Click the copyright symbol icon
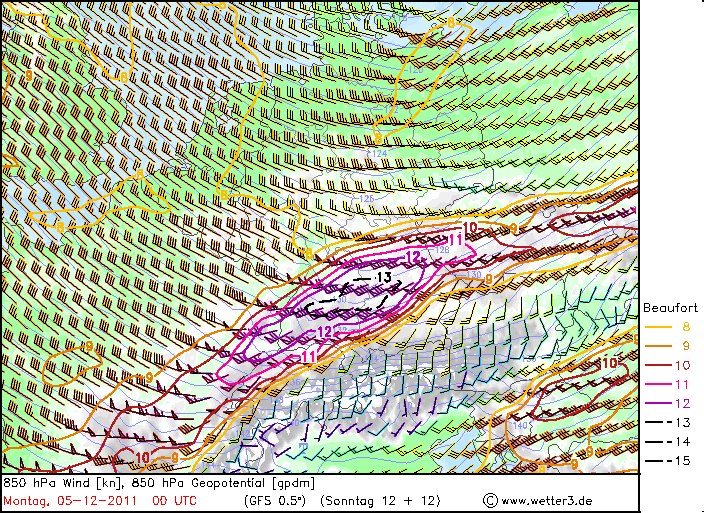The height and width of the screenshot is (513, 704). point(491,501)
